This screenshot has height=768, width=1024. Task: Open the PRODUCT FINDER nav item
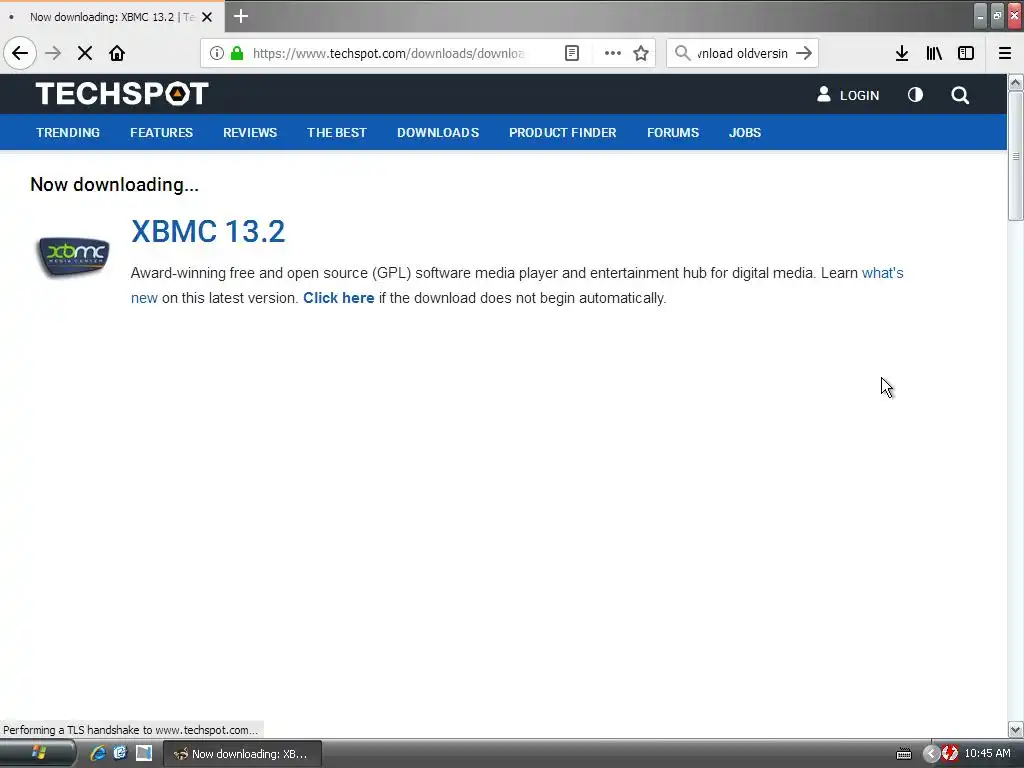tap(563, 133)
